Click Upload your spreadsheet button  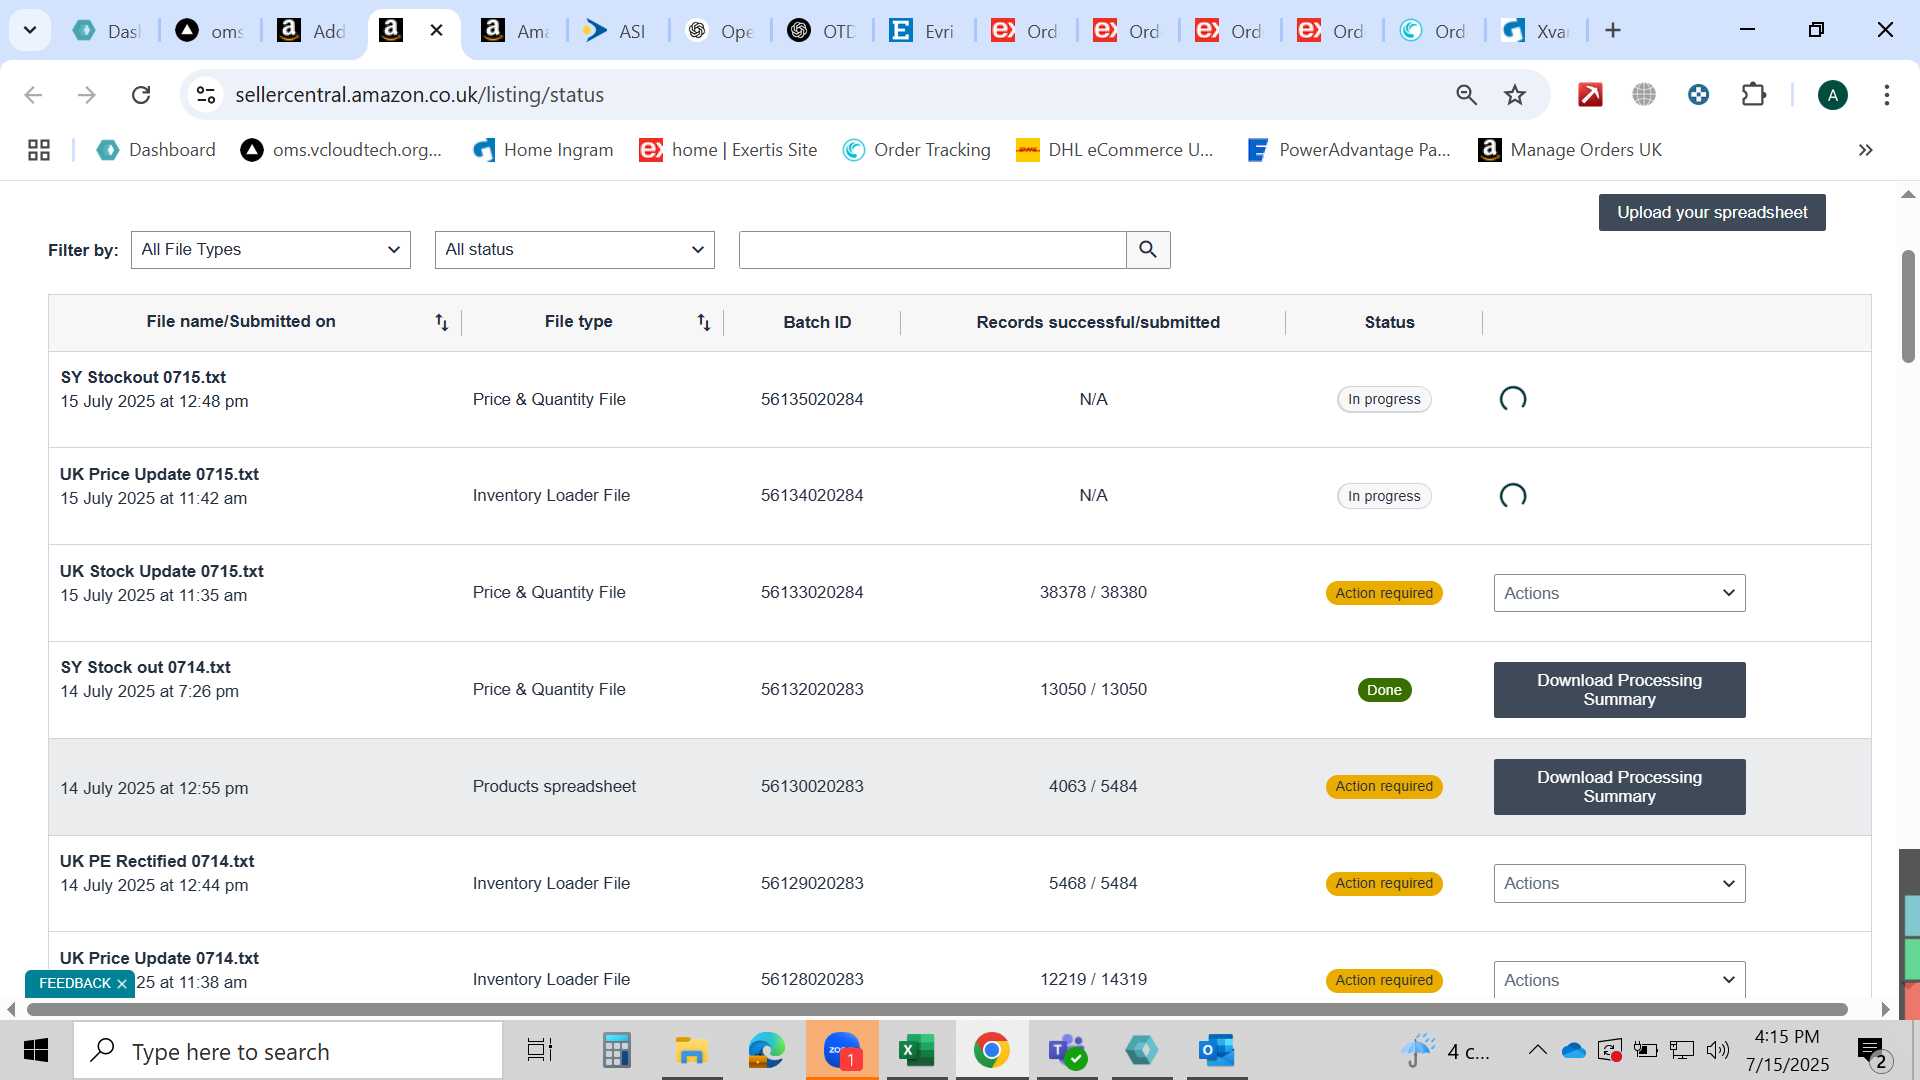1712,213
